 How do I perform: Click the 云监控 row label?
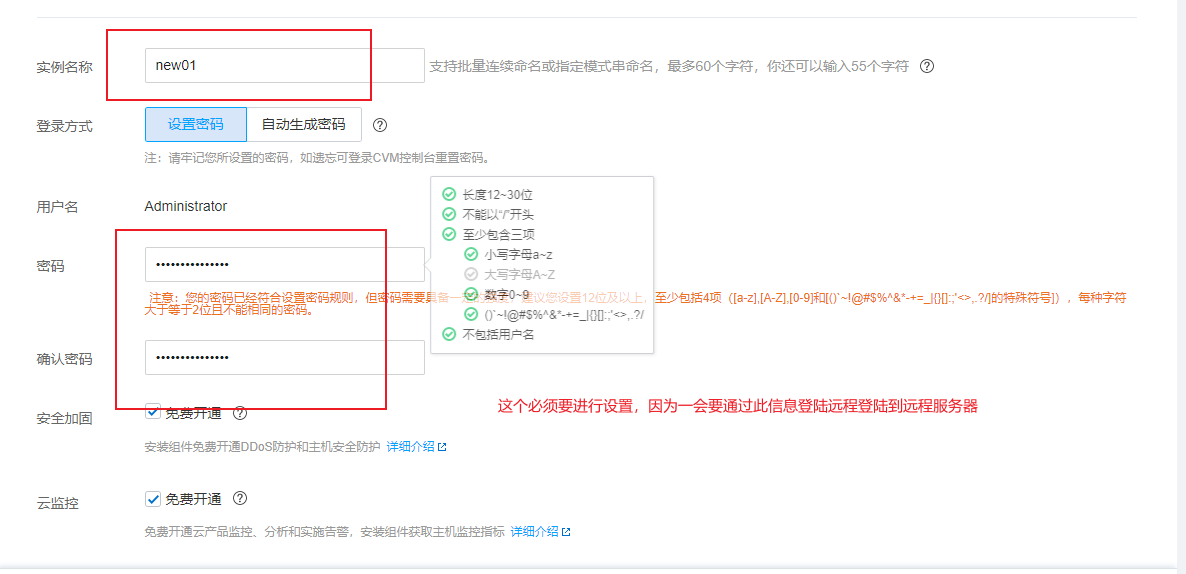pos(57,503)
